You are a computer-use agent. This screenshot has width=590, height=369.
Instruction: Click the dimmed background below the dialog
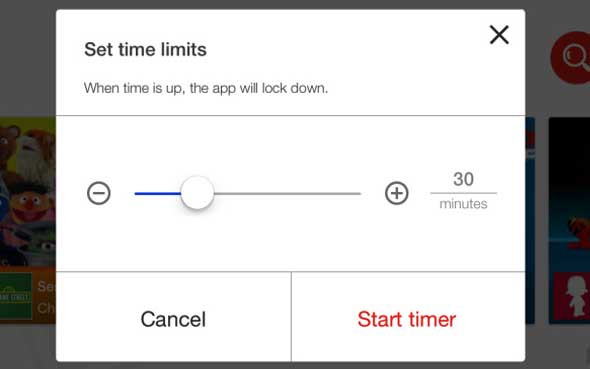(x=295, y=366)
